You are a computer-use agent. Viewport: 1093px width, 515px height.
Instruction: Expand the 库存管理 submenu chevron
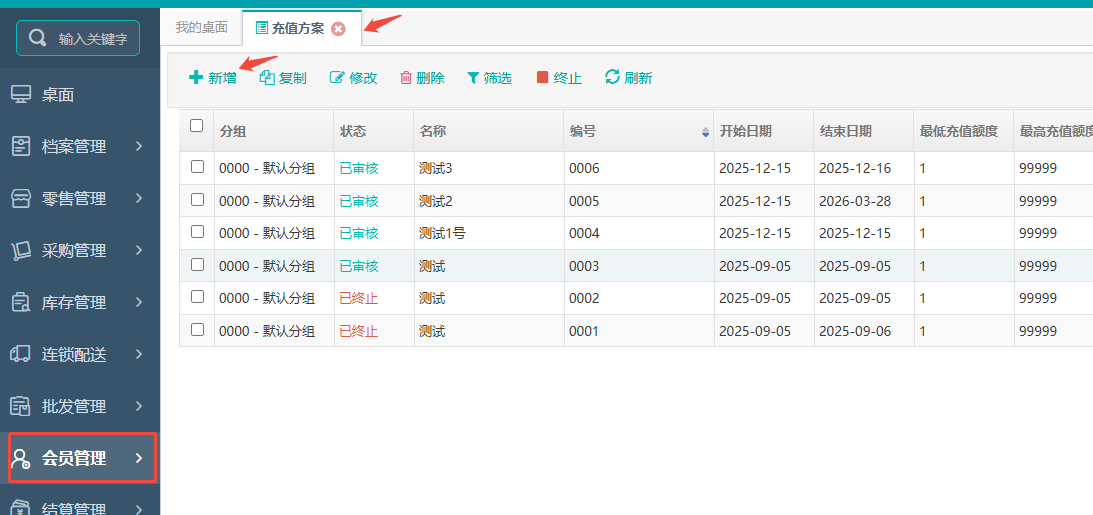[x=139, y=302]
